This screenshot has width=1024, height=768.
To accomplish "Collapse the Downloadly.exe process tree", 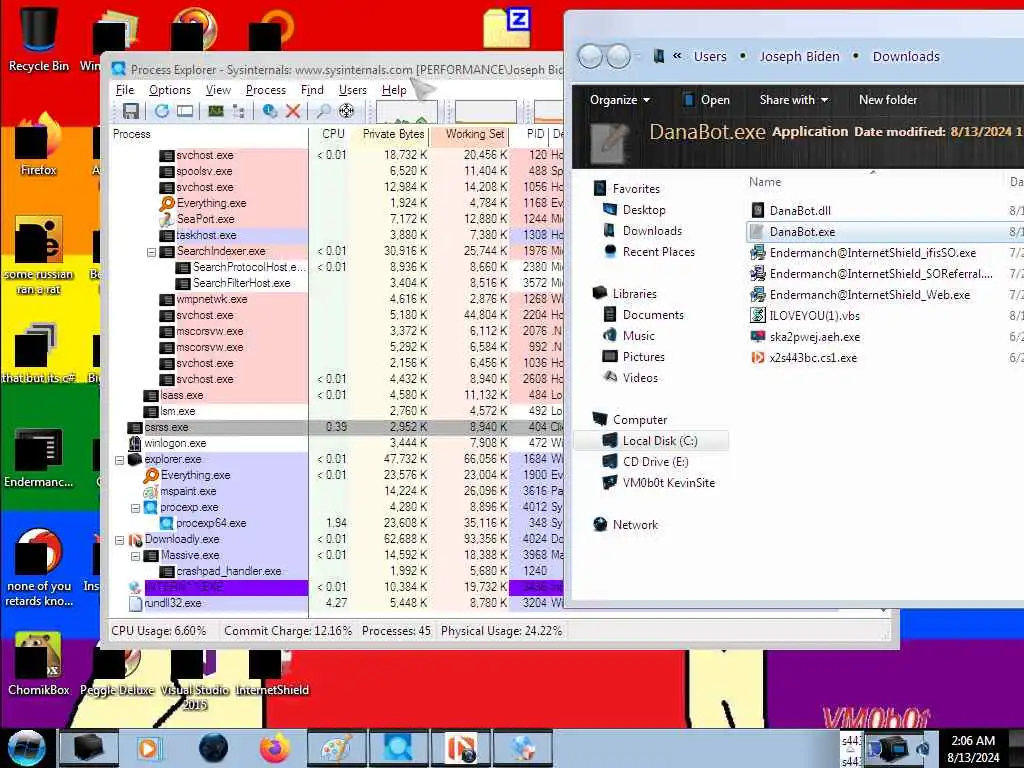I will click(x=120, y=540).
